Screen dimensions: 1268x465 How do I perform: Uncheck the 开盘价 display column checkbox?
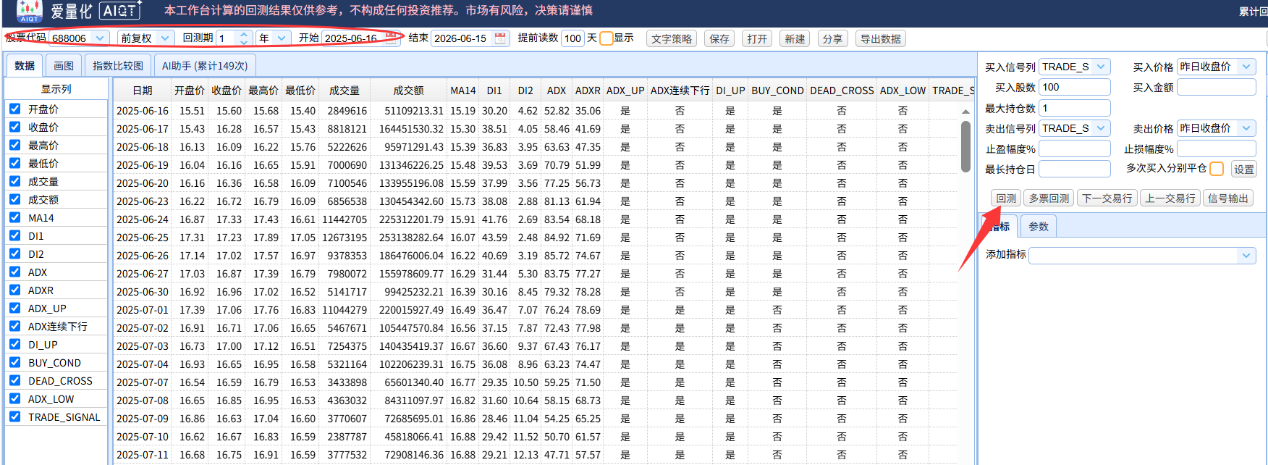[x=15, y=109]
